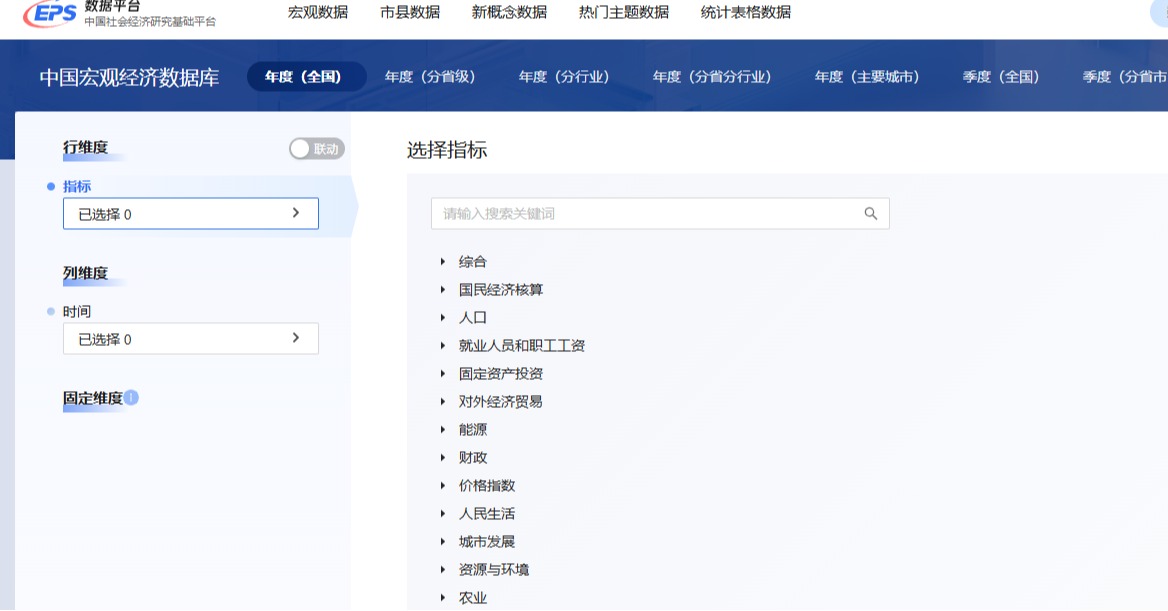Click the indicator keyword search field
The height and width of the screenshot is (611, 1168).
click(660, 214)
